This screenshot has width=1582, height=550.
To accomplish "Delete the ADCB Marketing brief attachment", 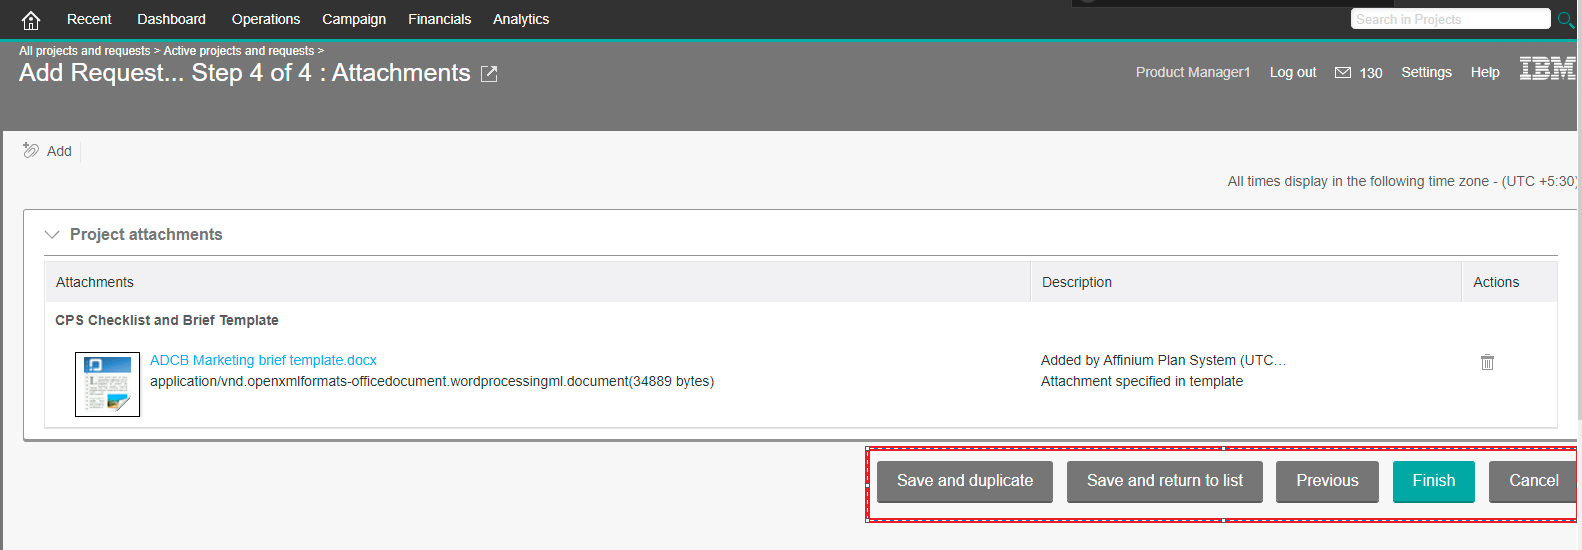I will pyautogui.click(x=1487, y=362).
